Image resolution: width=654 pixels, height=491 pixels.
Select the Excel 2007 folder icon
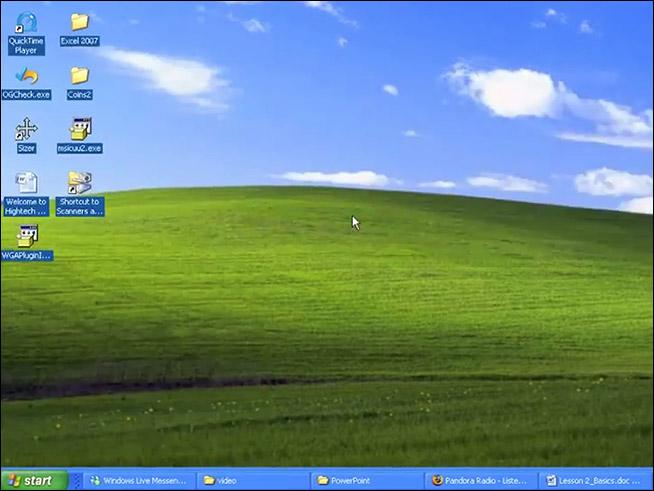[x=79, y=22]
